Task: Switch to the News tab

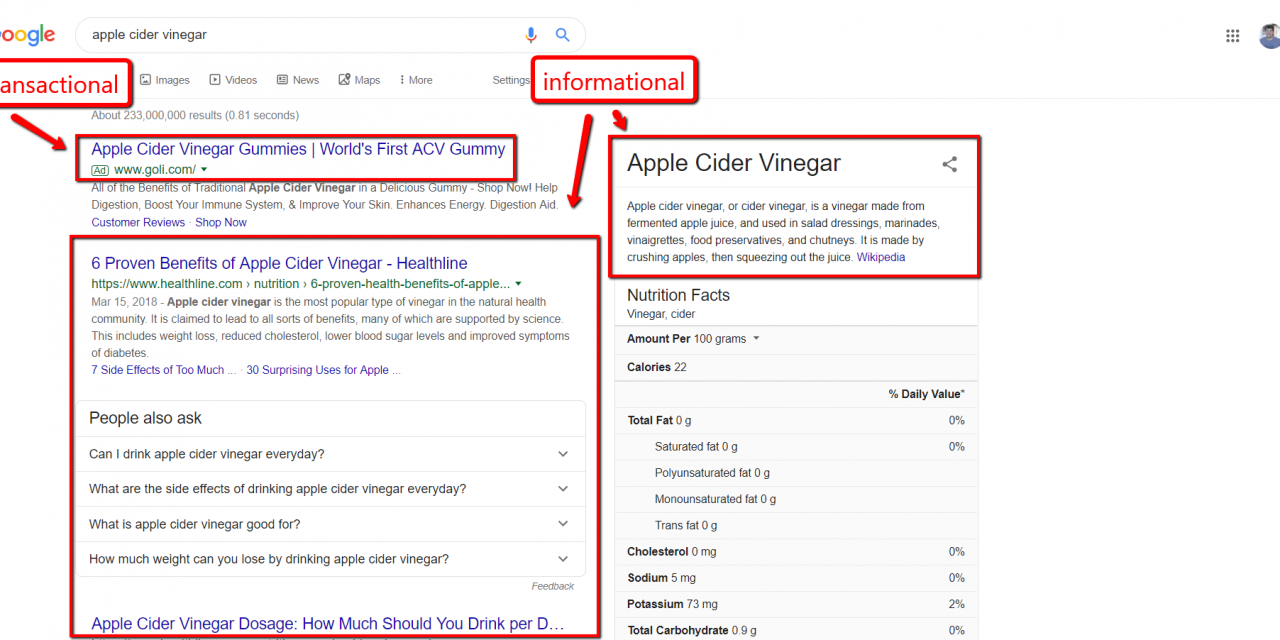Action: click(304, 79)
